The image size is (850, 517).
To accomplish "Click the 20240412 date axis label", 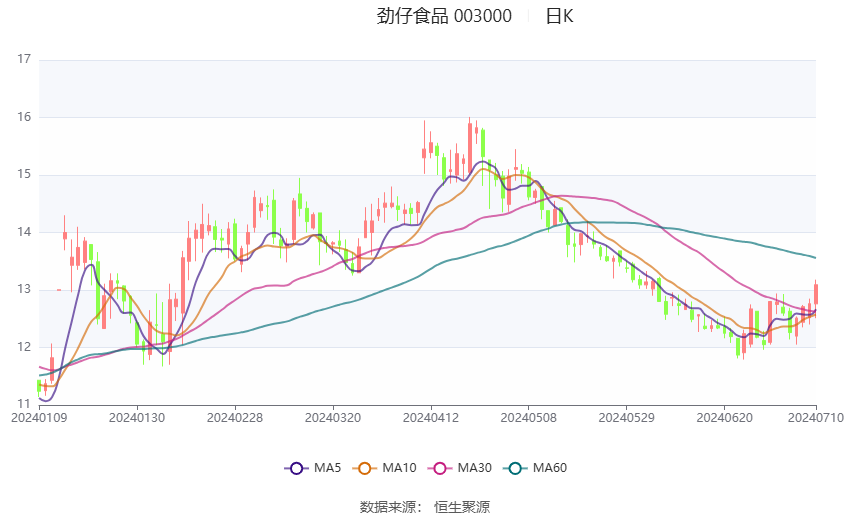I will [x=431, y=418].
